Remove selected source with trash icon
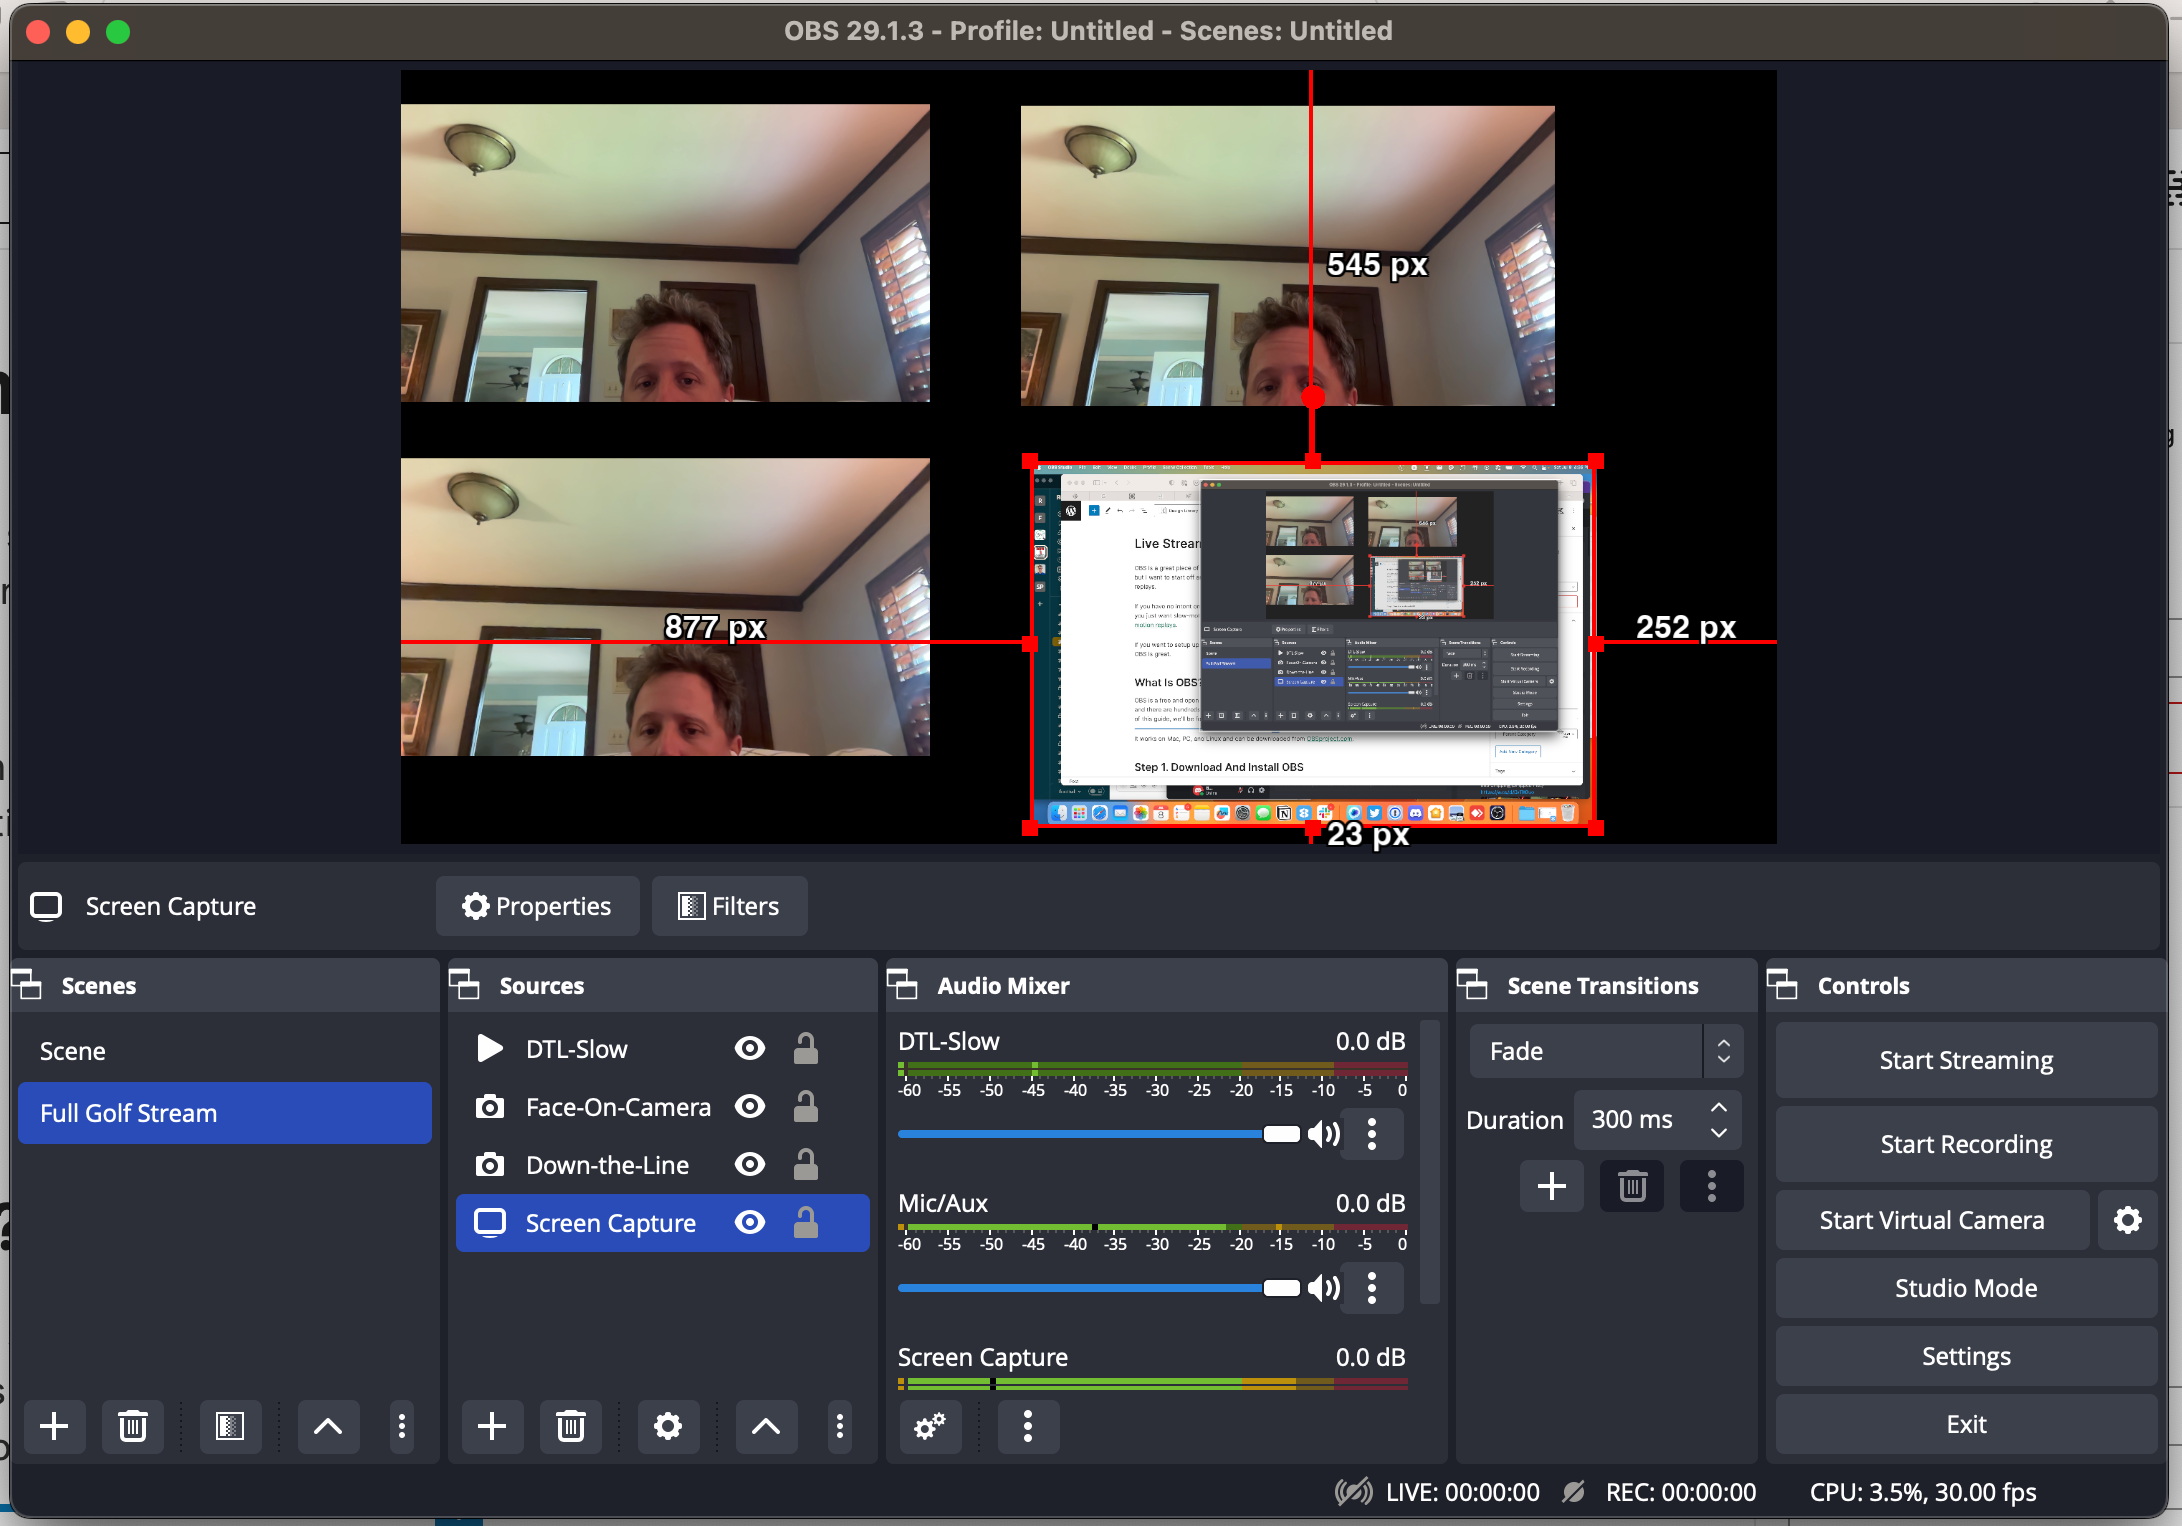 coord(570,1426)
